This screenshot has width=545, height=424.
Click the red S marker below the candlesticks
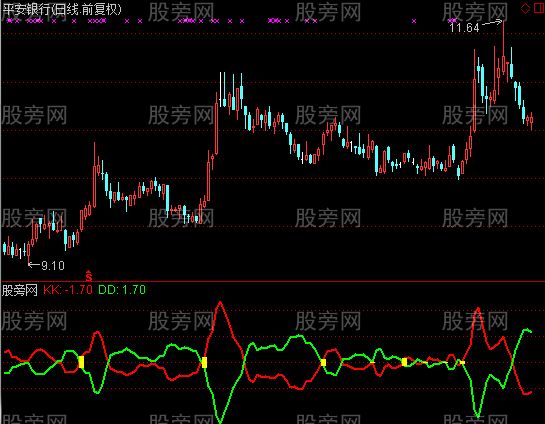89,276
